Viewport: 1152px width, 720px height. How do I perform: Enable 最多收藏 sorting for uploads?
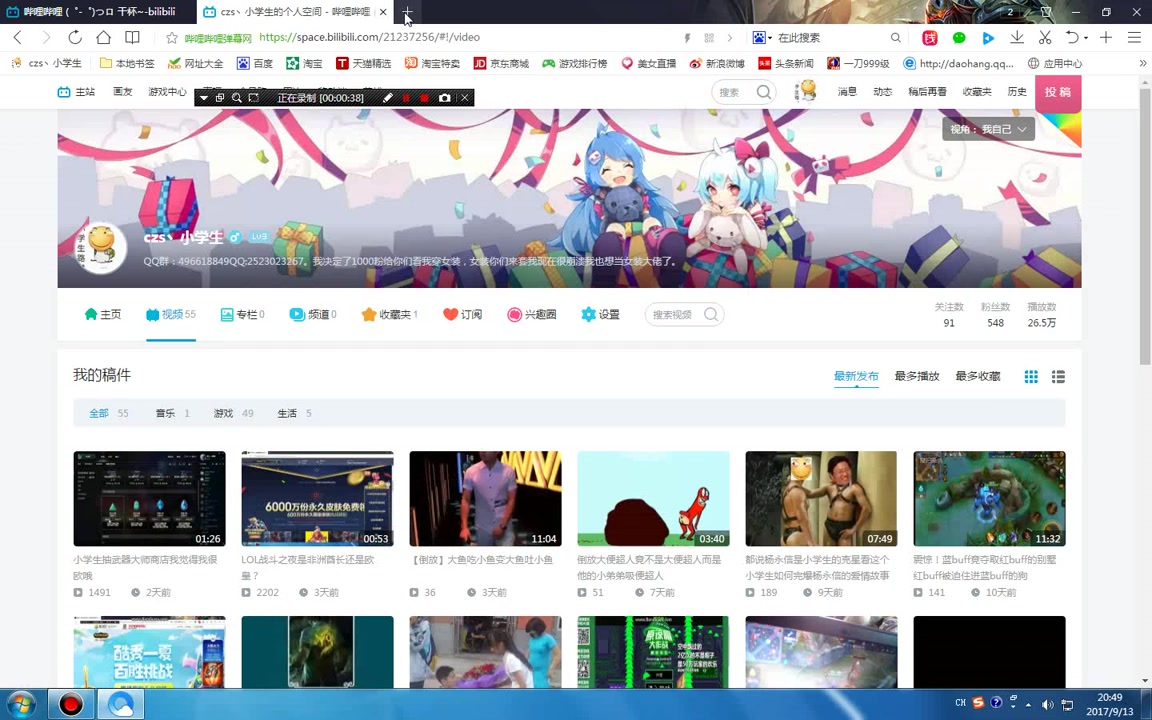(x=977, y=376)
